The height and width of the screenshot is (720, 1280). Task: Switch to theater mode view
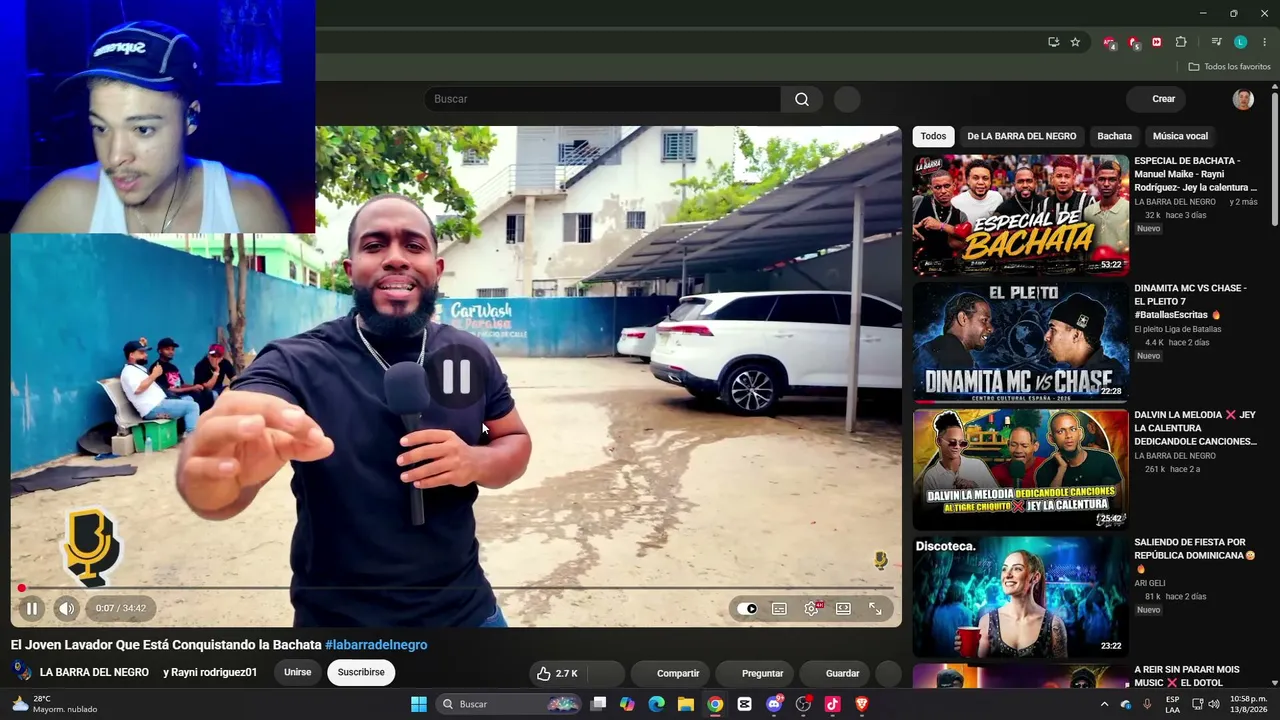[843, 608]
